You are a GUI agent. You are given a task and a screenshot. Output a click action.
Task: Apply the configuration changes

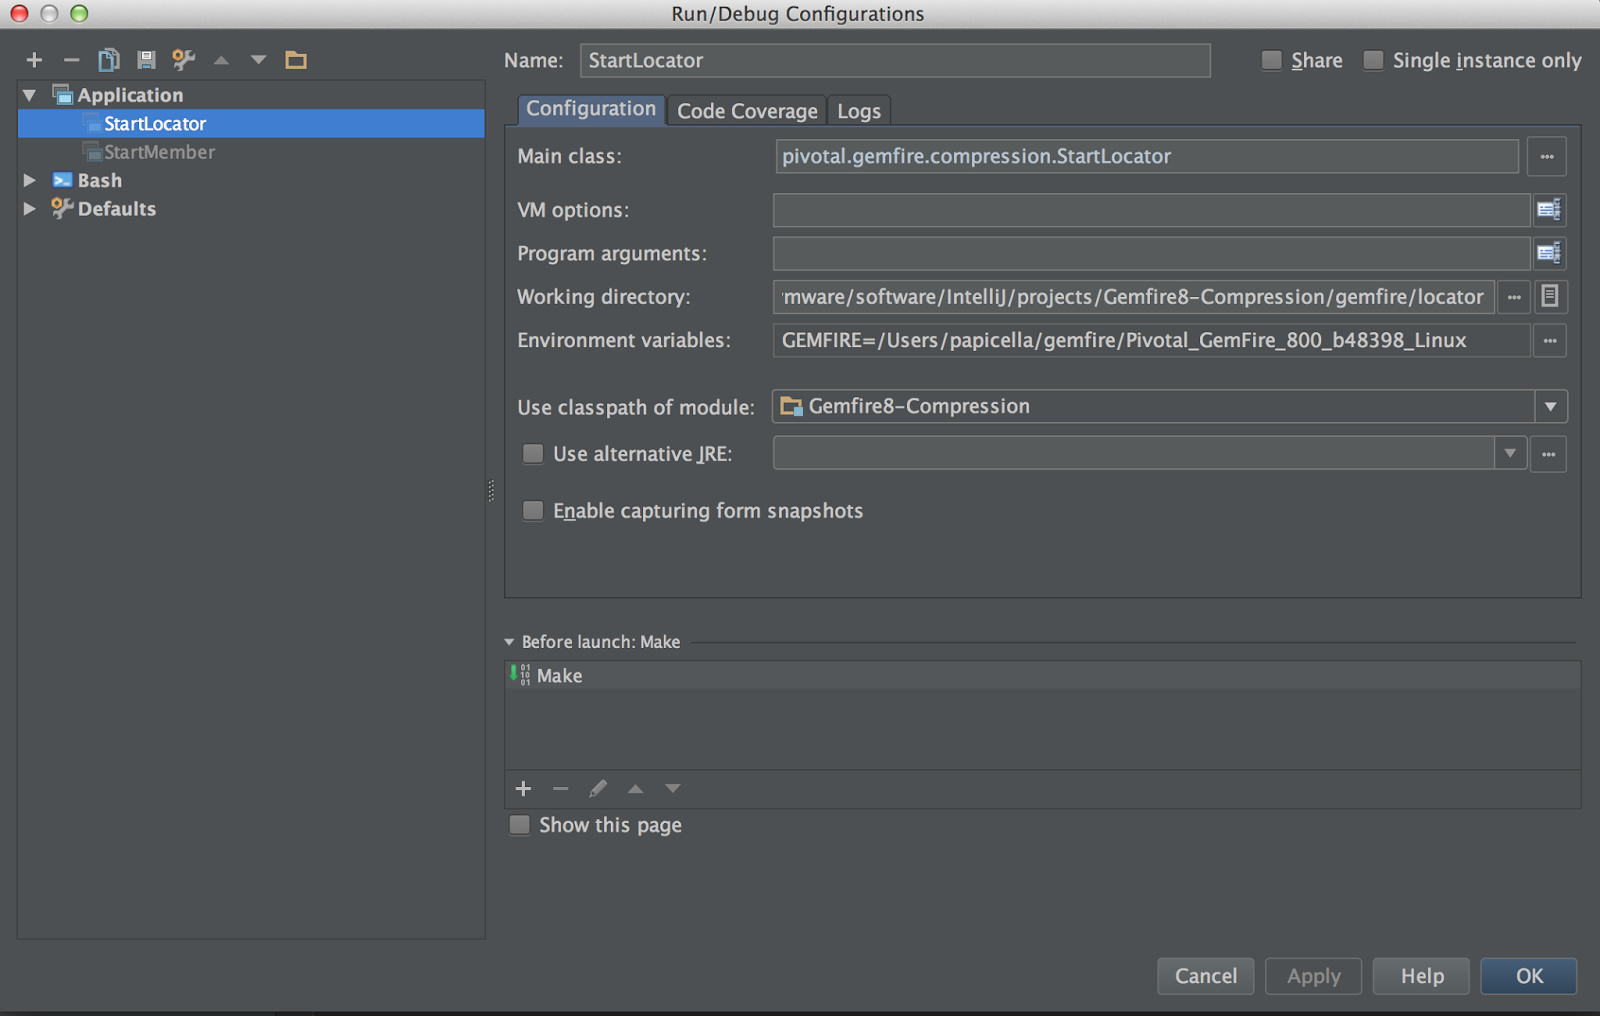click(1313, 976)
